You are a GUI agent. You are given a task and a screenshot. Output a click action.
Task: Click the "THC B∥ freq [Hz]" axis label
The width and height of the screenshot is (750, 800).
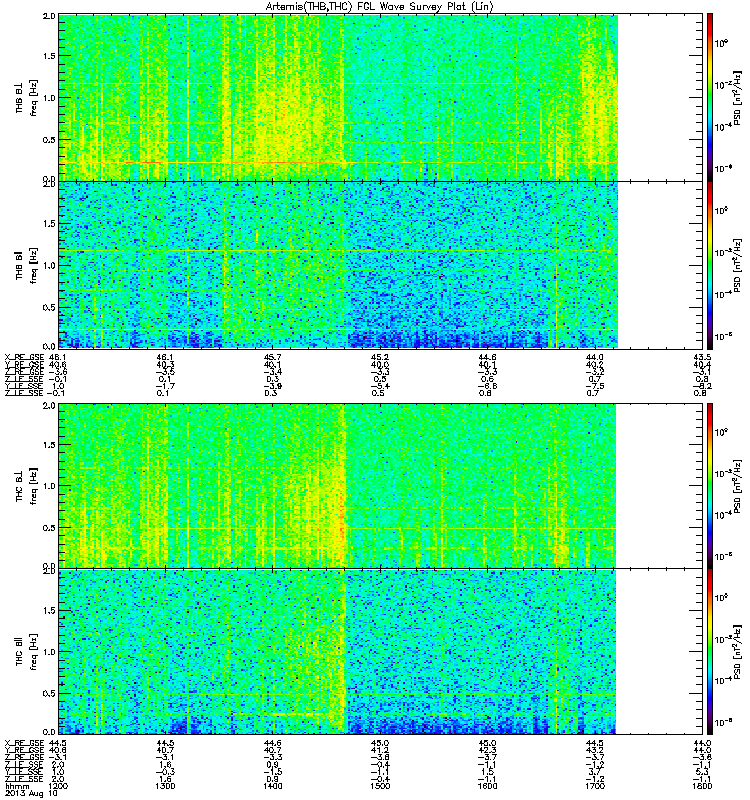(x=27, y=652)
